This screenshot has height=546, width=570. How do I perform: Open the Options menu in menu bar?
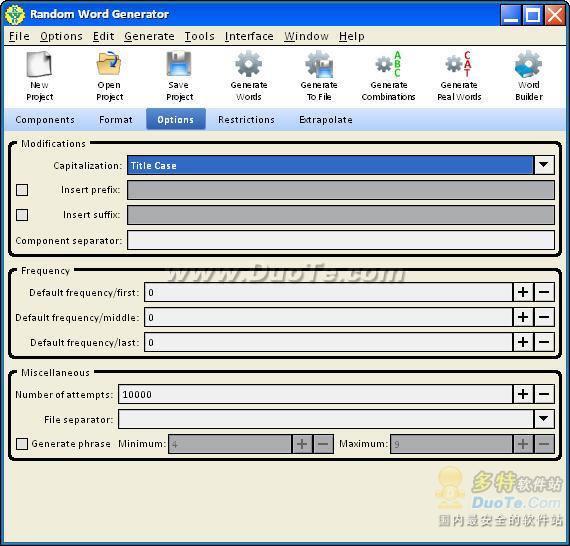61,36
